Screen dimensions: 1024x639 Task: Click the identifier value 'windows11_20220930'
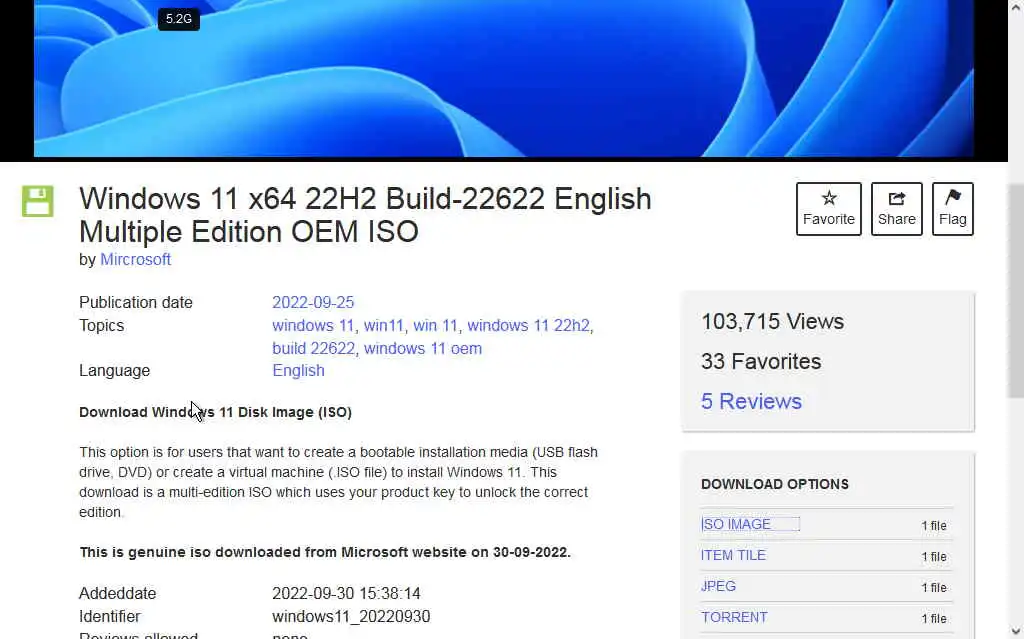[351, 616]
